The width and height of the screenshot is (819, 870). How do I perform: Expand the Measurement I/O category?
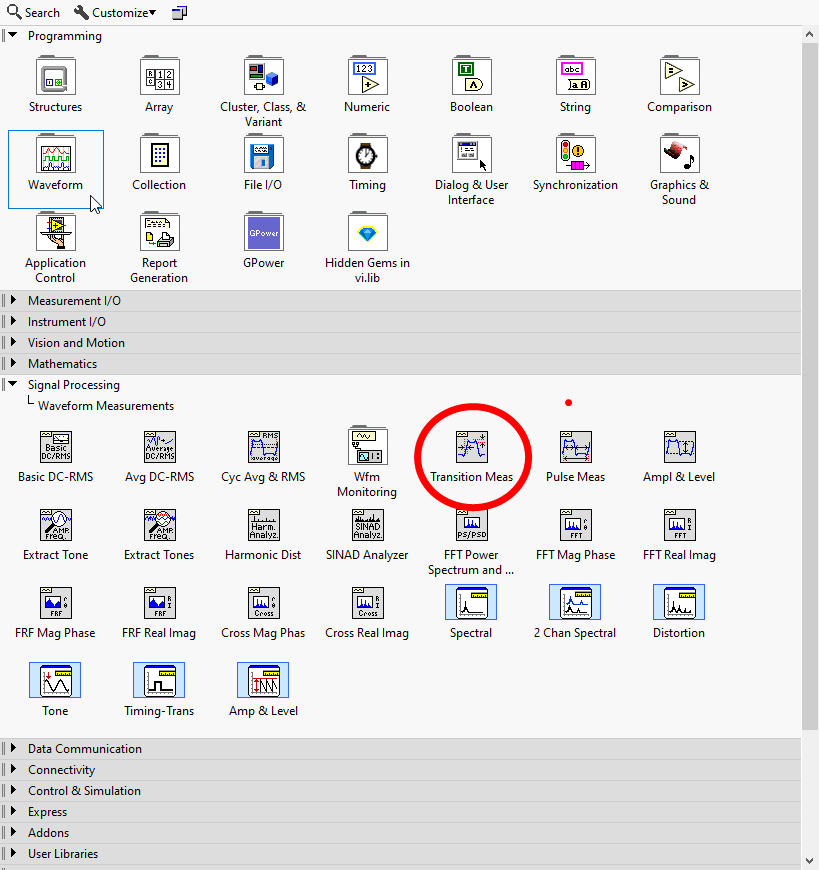point(13,301)
